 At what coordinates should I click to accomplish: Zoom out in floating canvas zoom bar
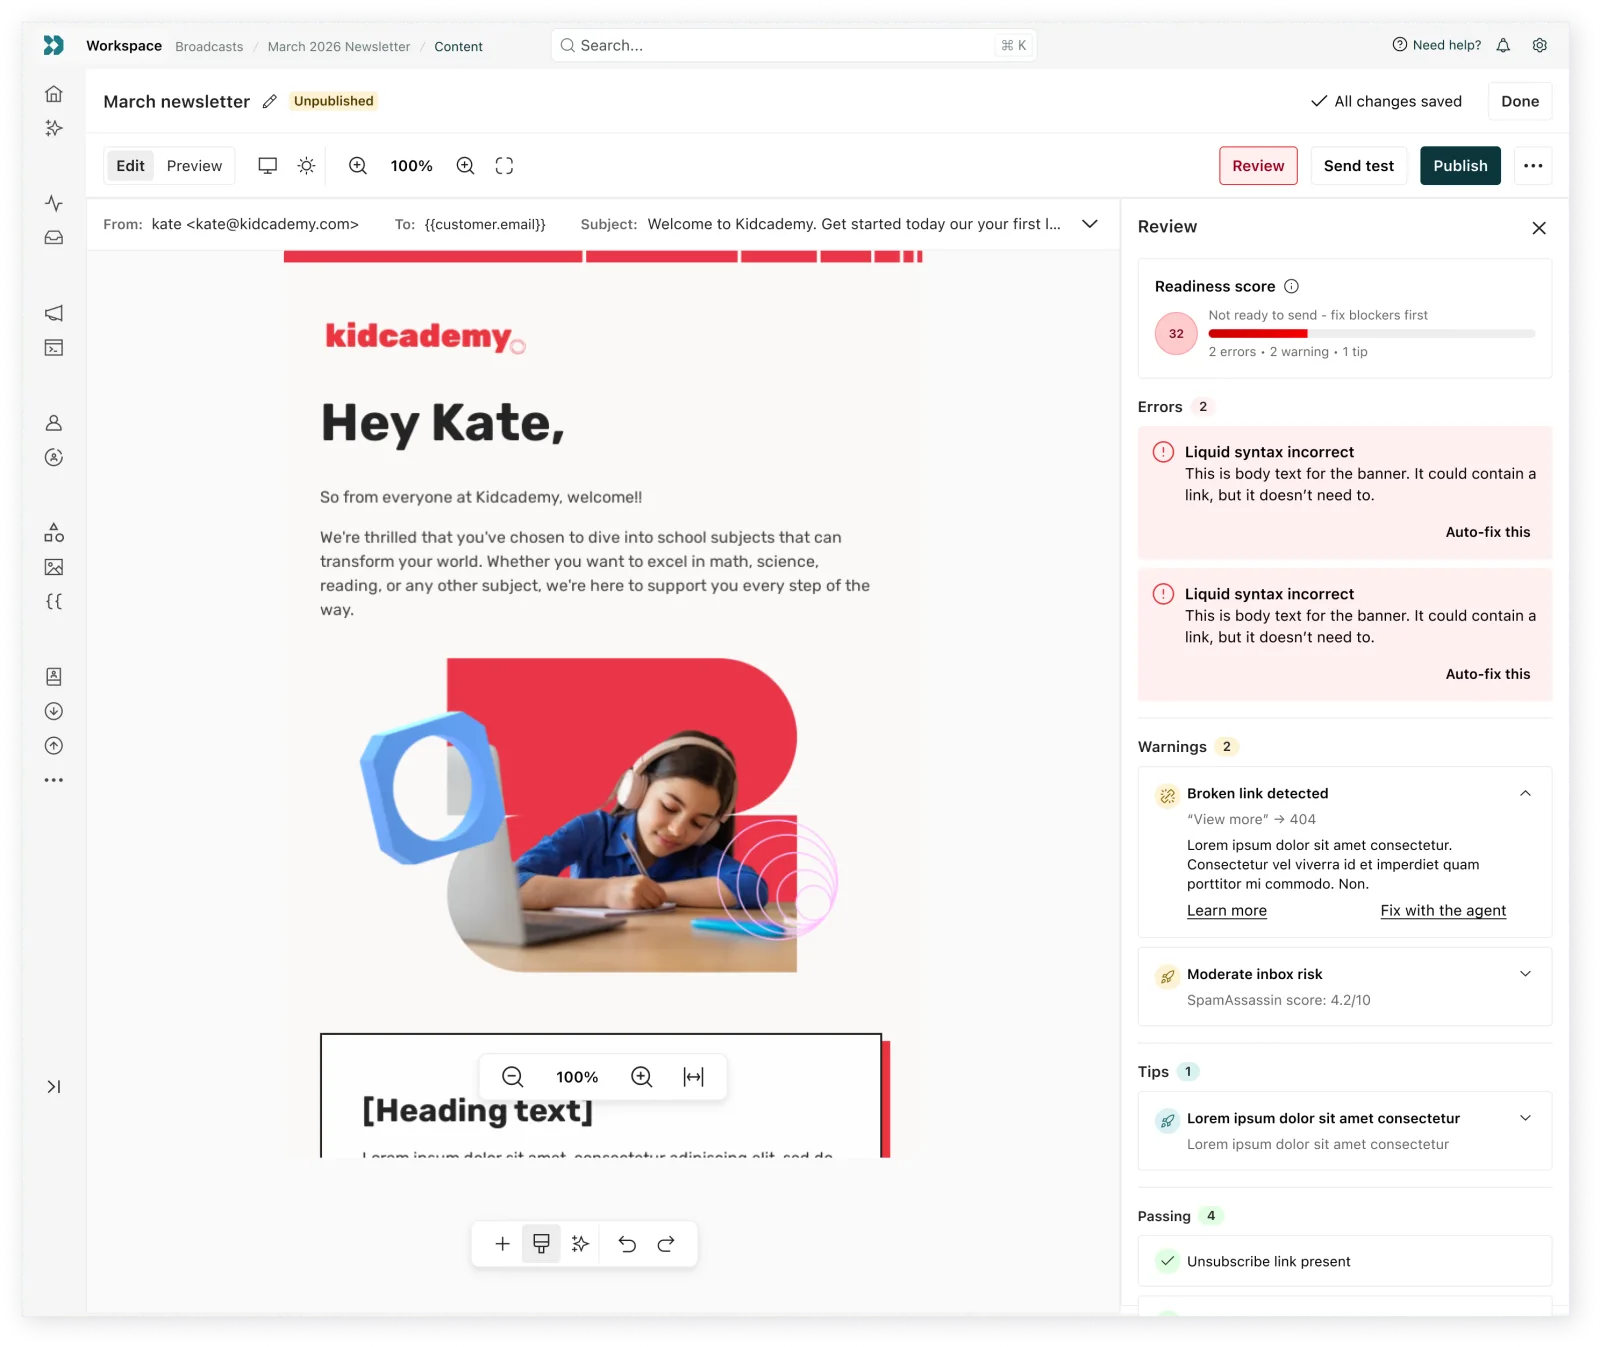pos(512,1077)
